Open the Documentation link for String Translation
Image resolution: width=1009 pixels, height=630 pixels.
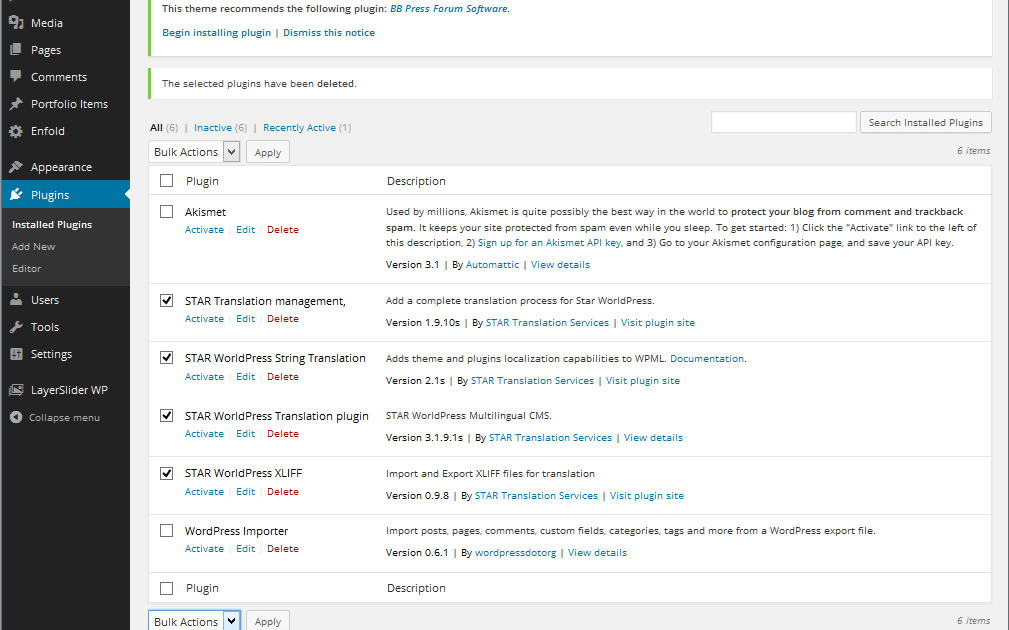[x=707, y=358]
